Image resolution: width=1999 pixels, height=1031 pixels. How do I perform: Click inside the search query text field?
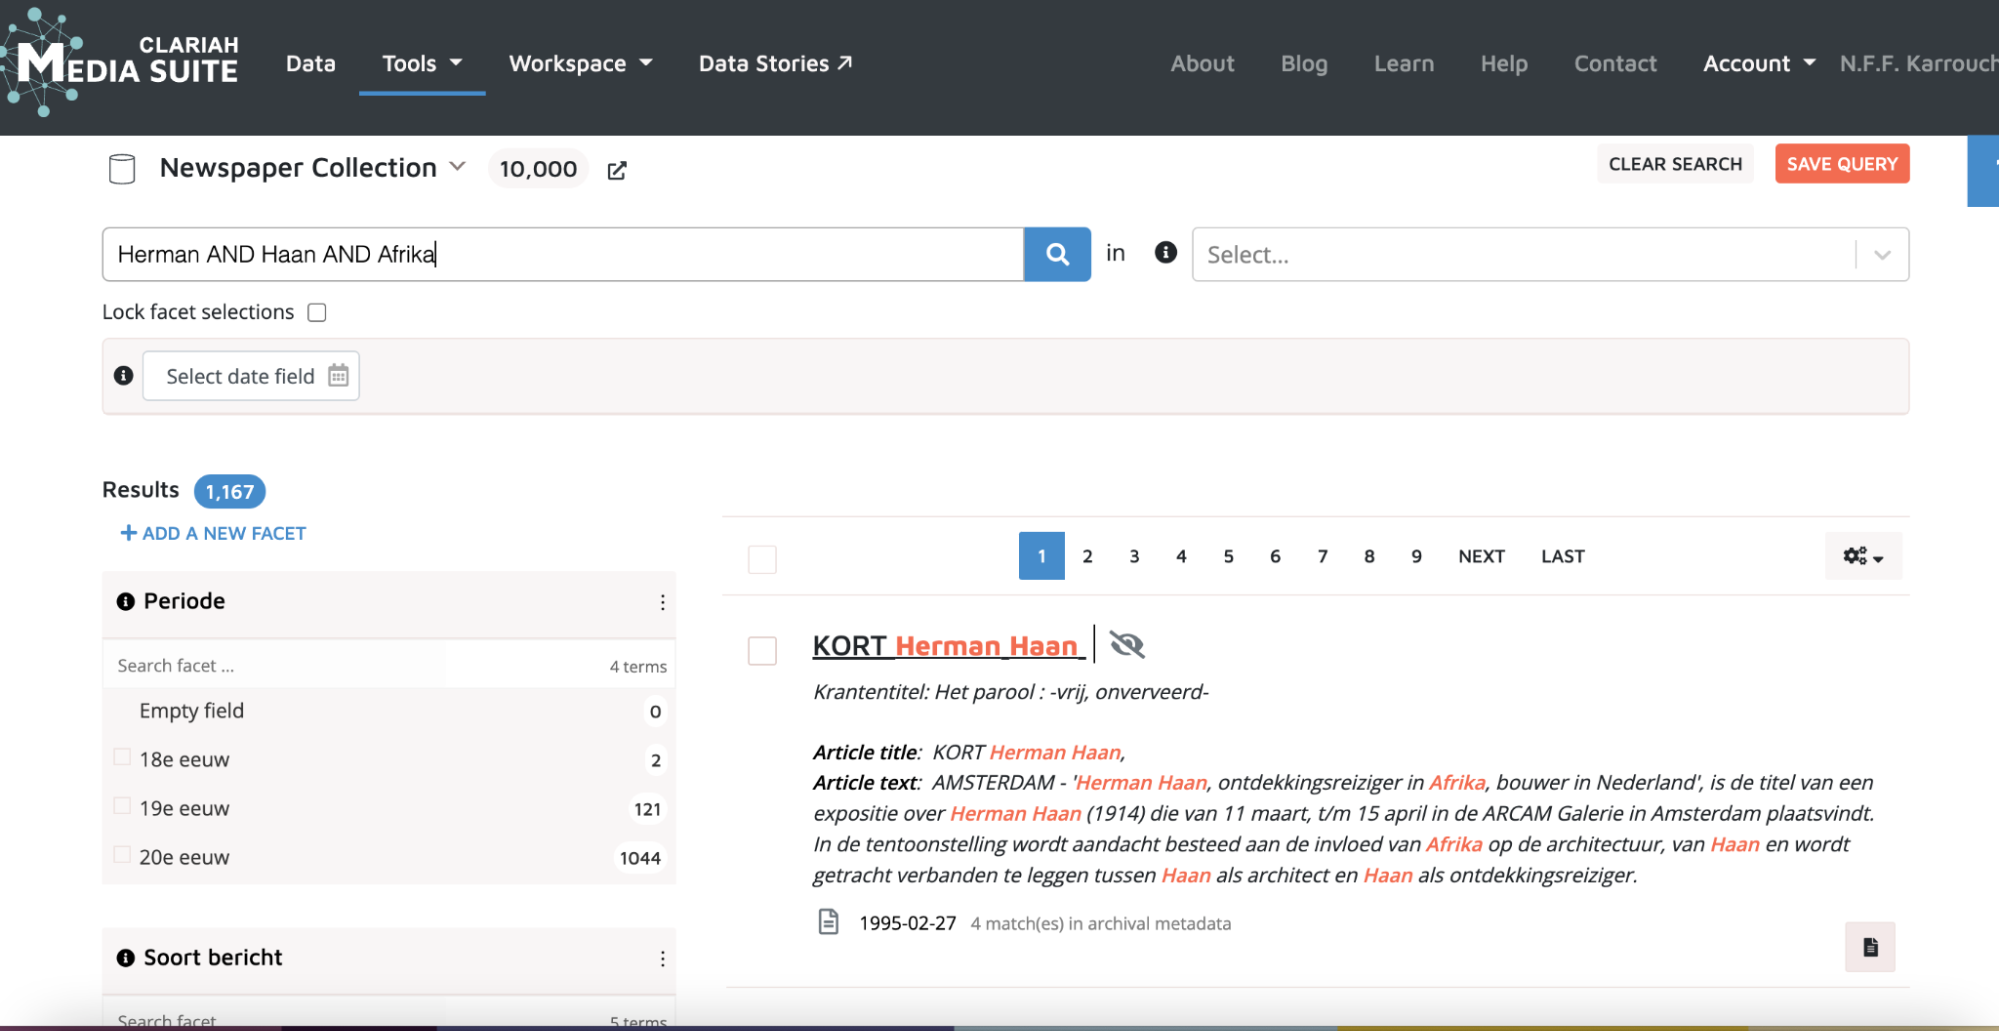(x=562, y=255)
